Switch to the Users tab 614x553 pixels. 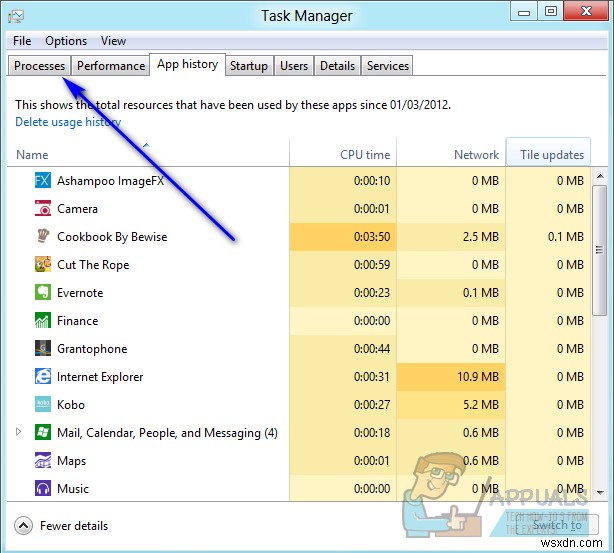tap(294, 65)
